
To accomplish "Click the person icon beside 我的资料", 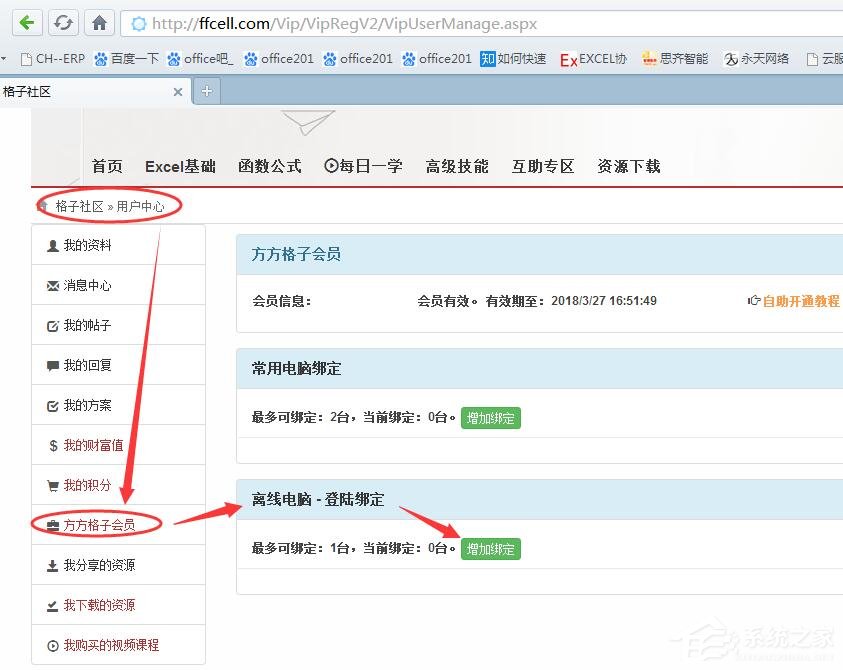I will (54, 245).
